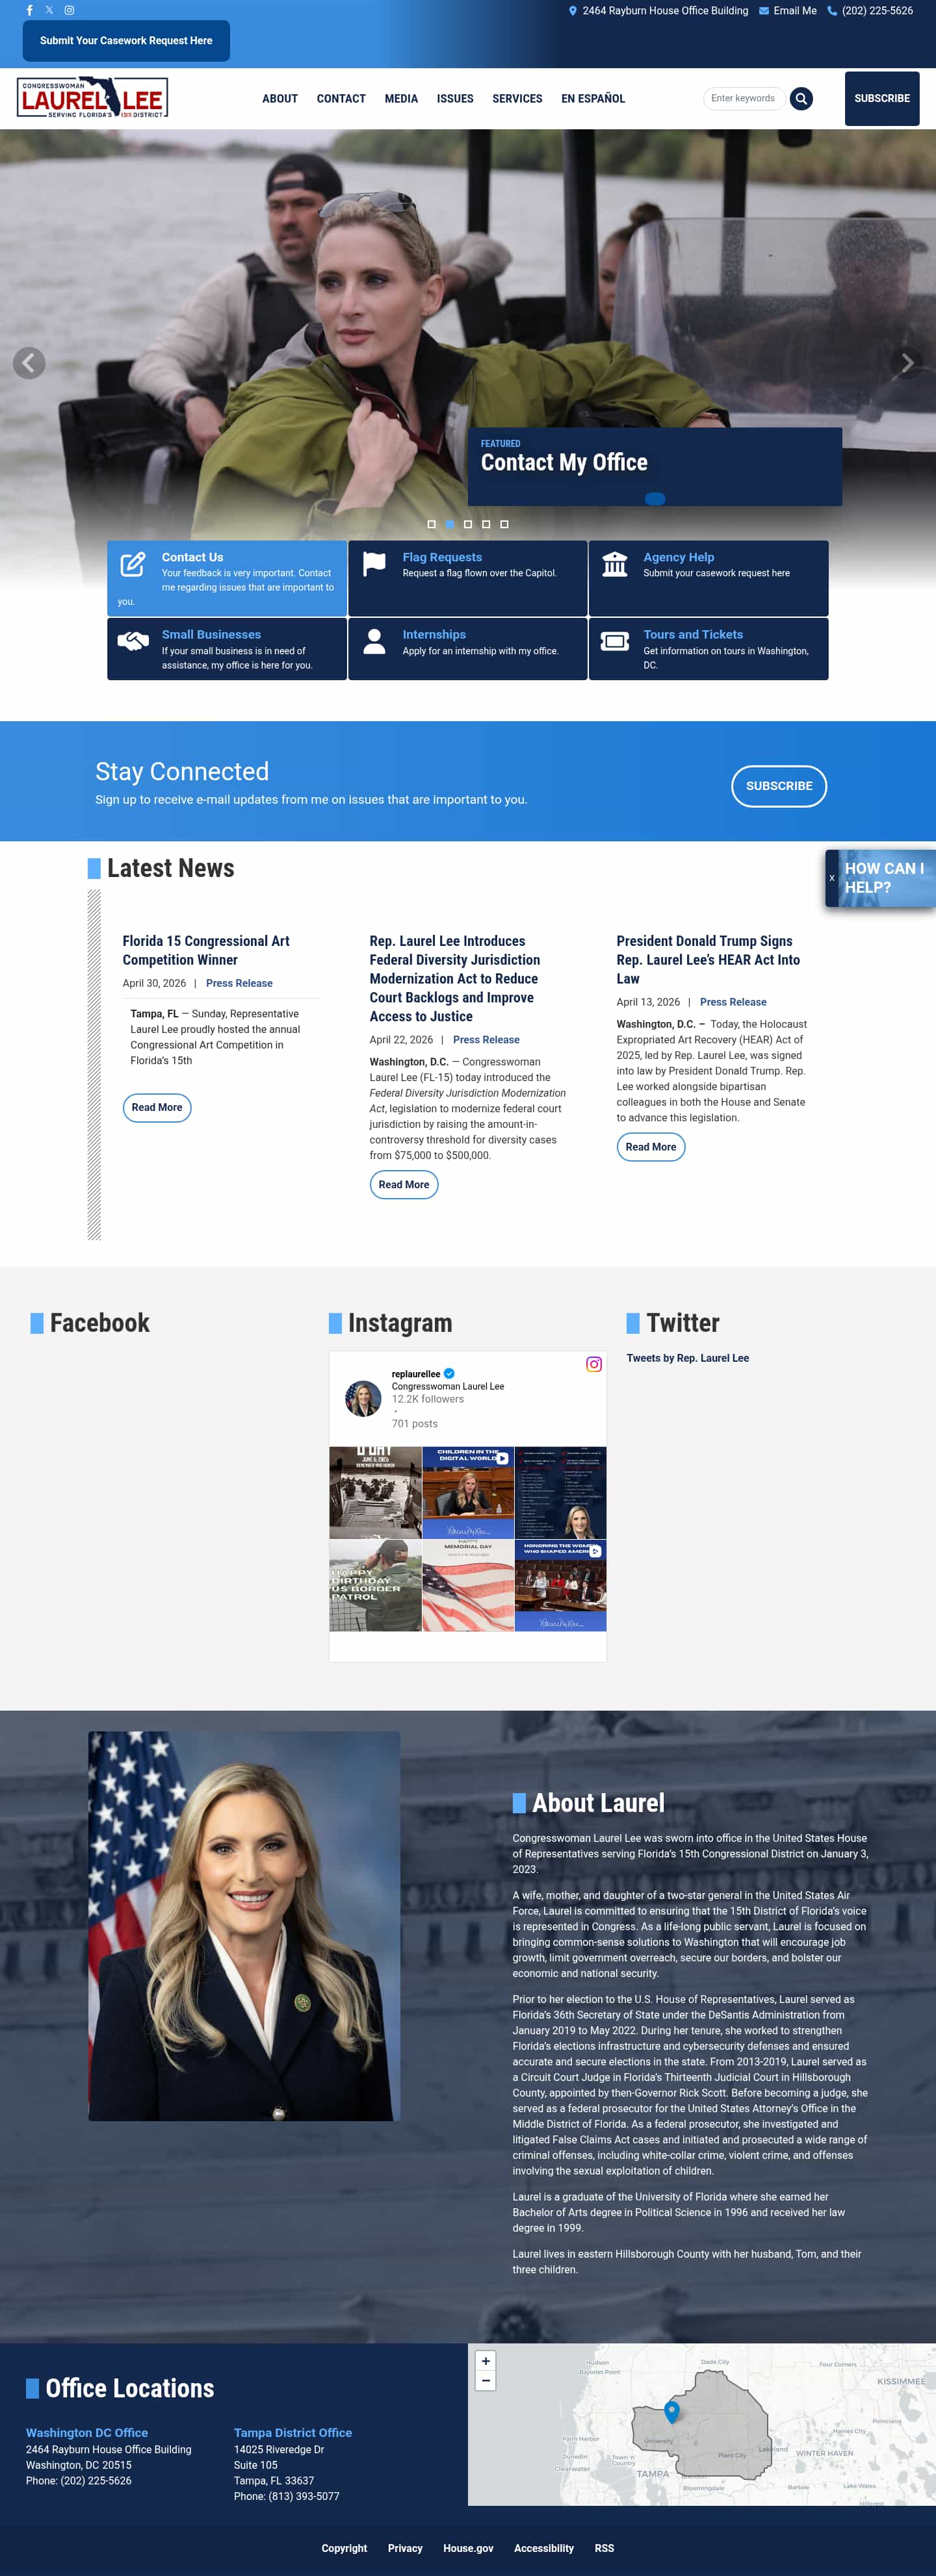Close the How Can I Help widget
The image size is (936, 2576).
(832, 878)
